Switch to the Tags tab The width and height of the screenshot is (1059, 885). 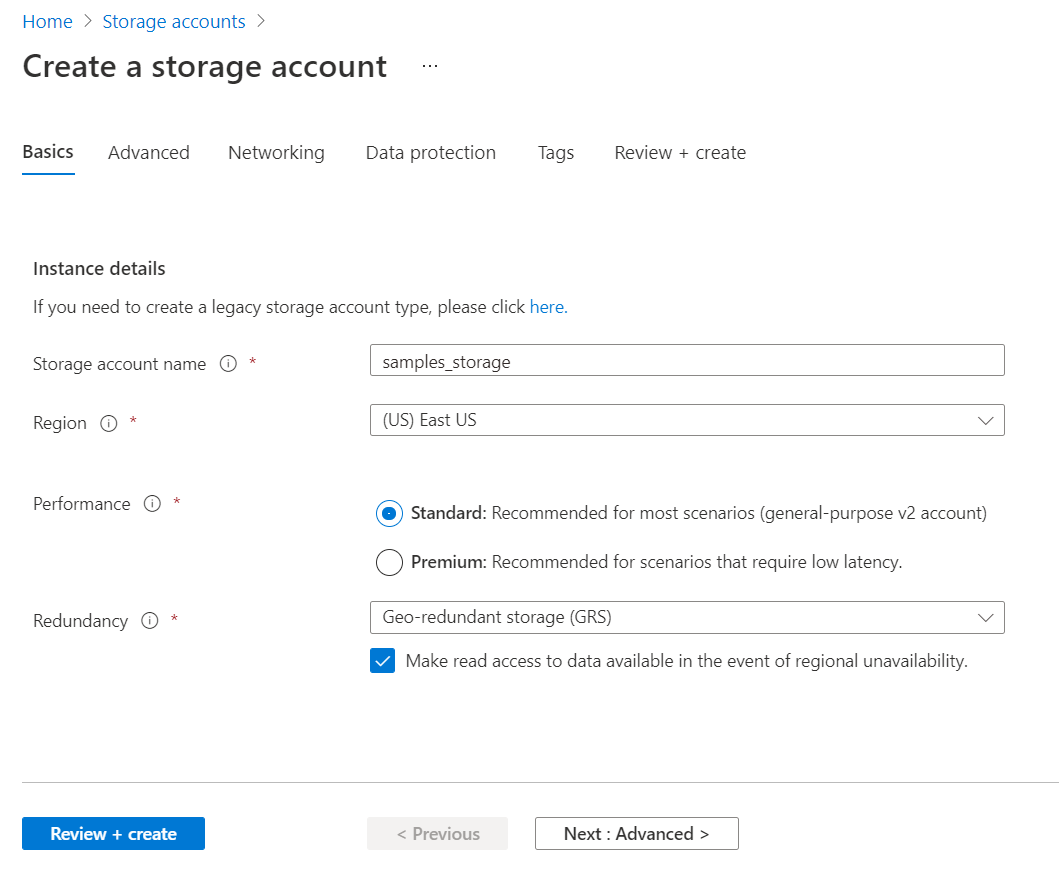click(x=556, y=153)
